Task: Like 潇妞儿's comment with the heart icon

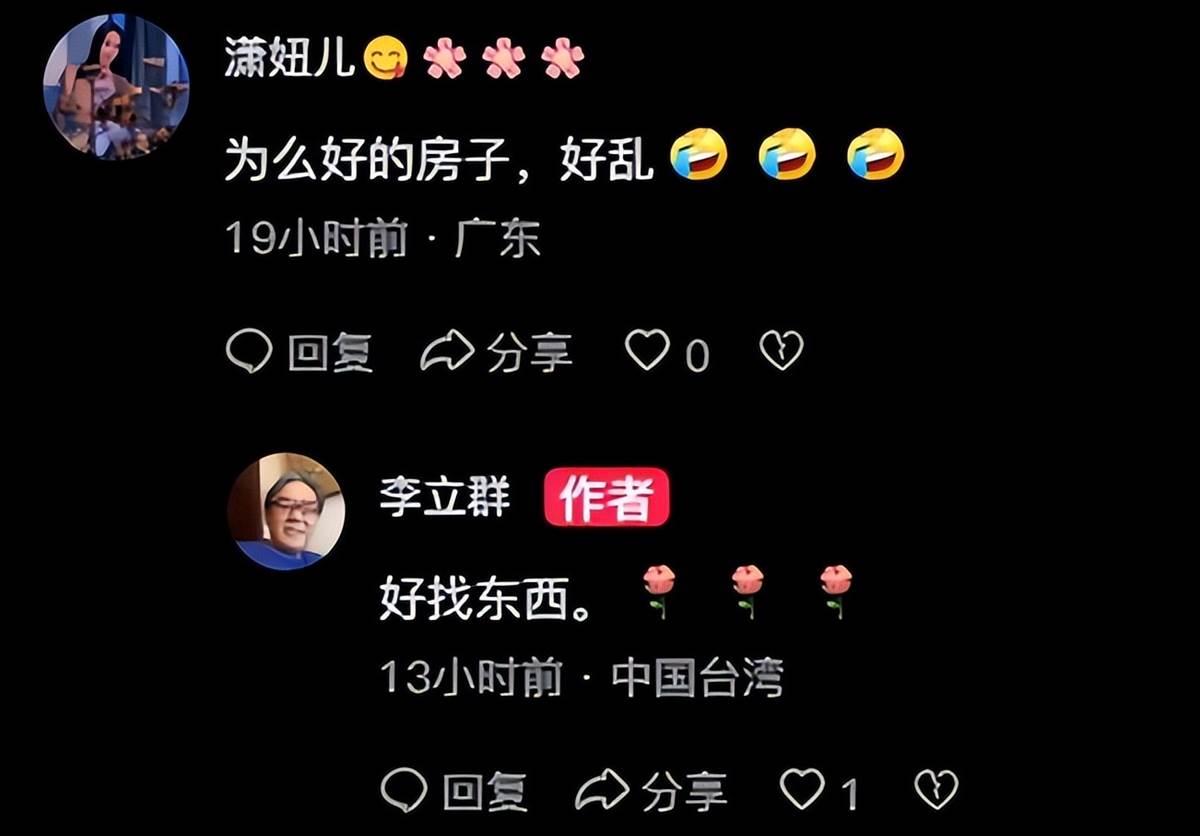Action: pos(647,351)
